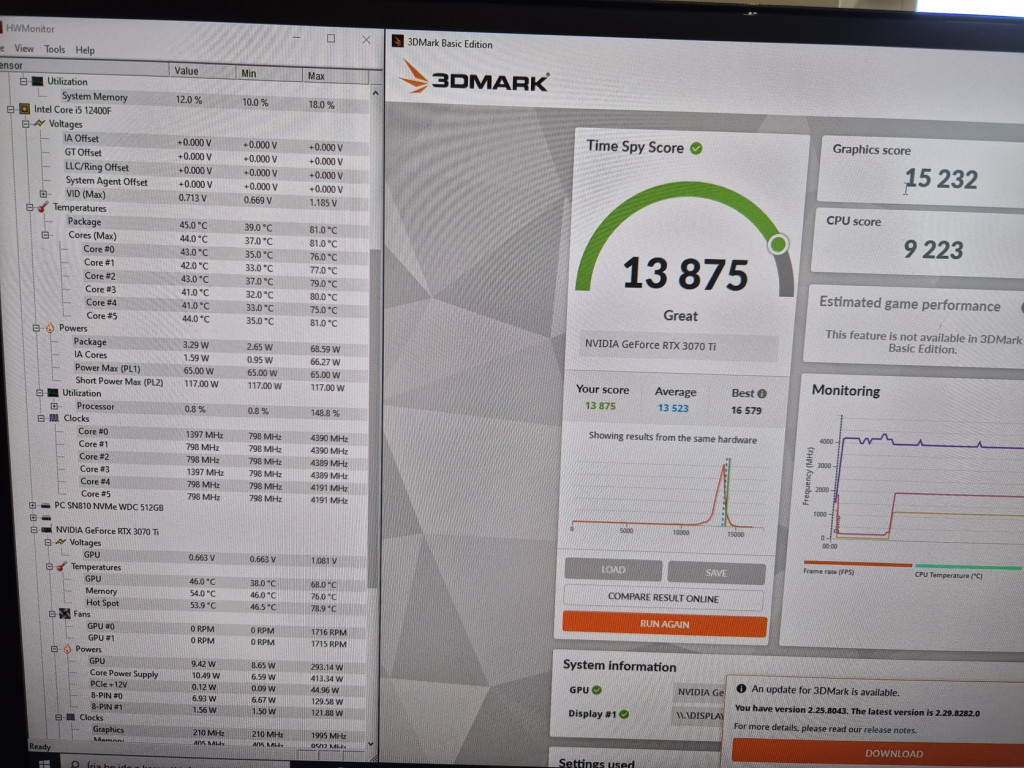Click the Time Spy score gauge knob

[x=778, y=244]
